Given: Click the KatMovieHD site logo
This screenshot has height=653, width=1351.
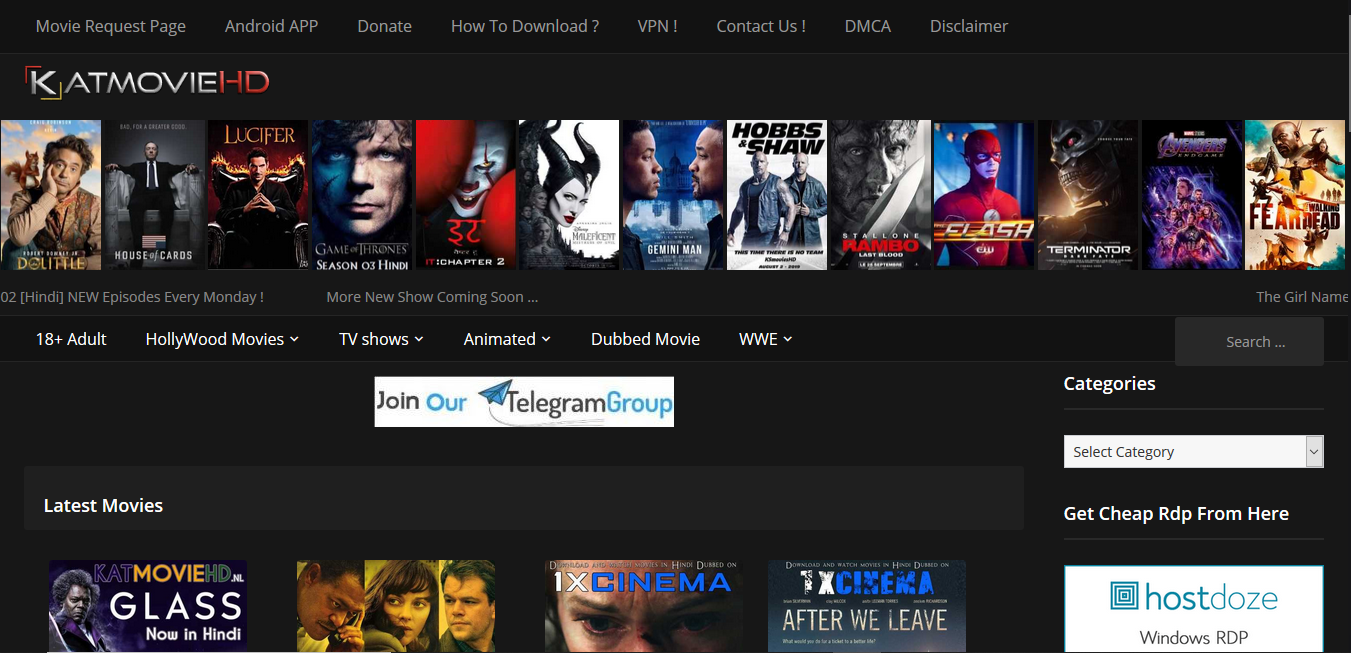Looking at the screenshot, I should tap(147, 83).
